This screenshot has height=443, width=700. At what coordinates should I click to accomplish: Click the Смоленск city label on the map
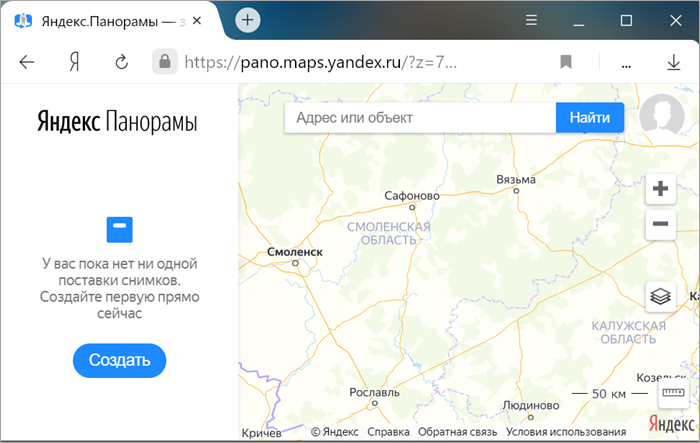(295, 252)
